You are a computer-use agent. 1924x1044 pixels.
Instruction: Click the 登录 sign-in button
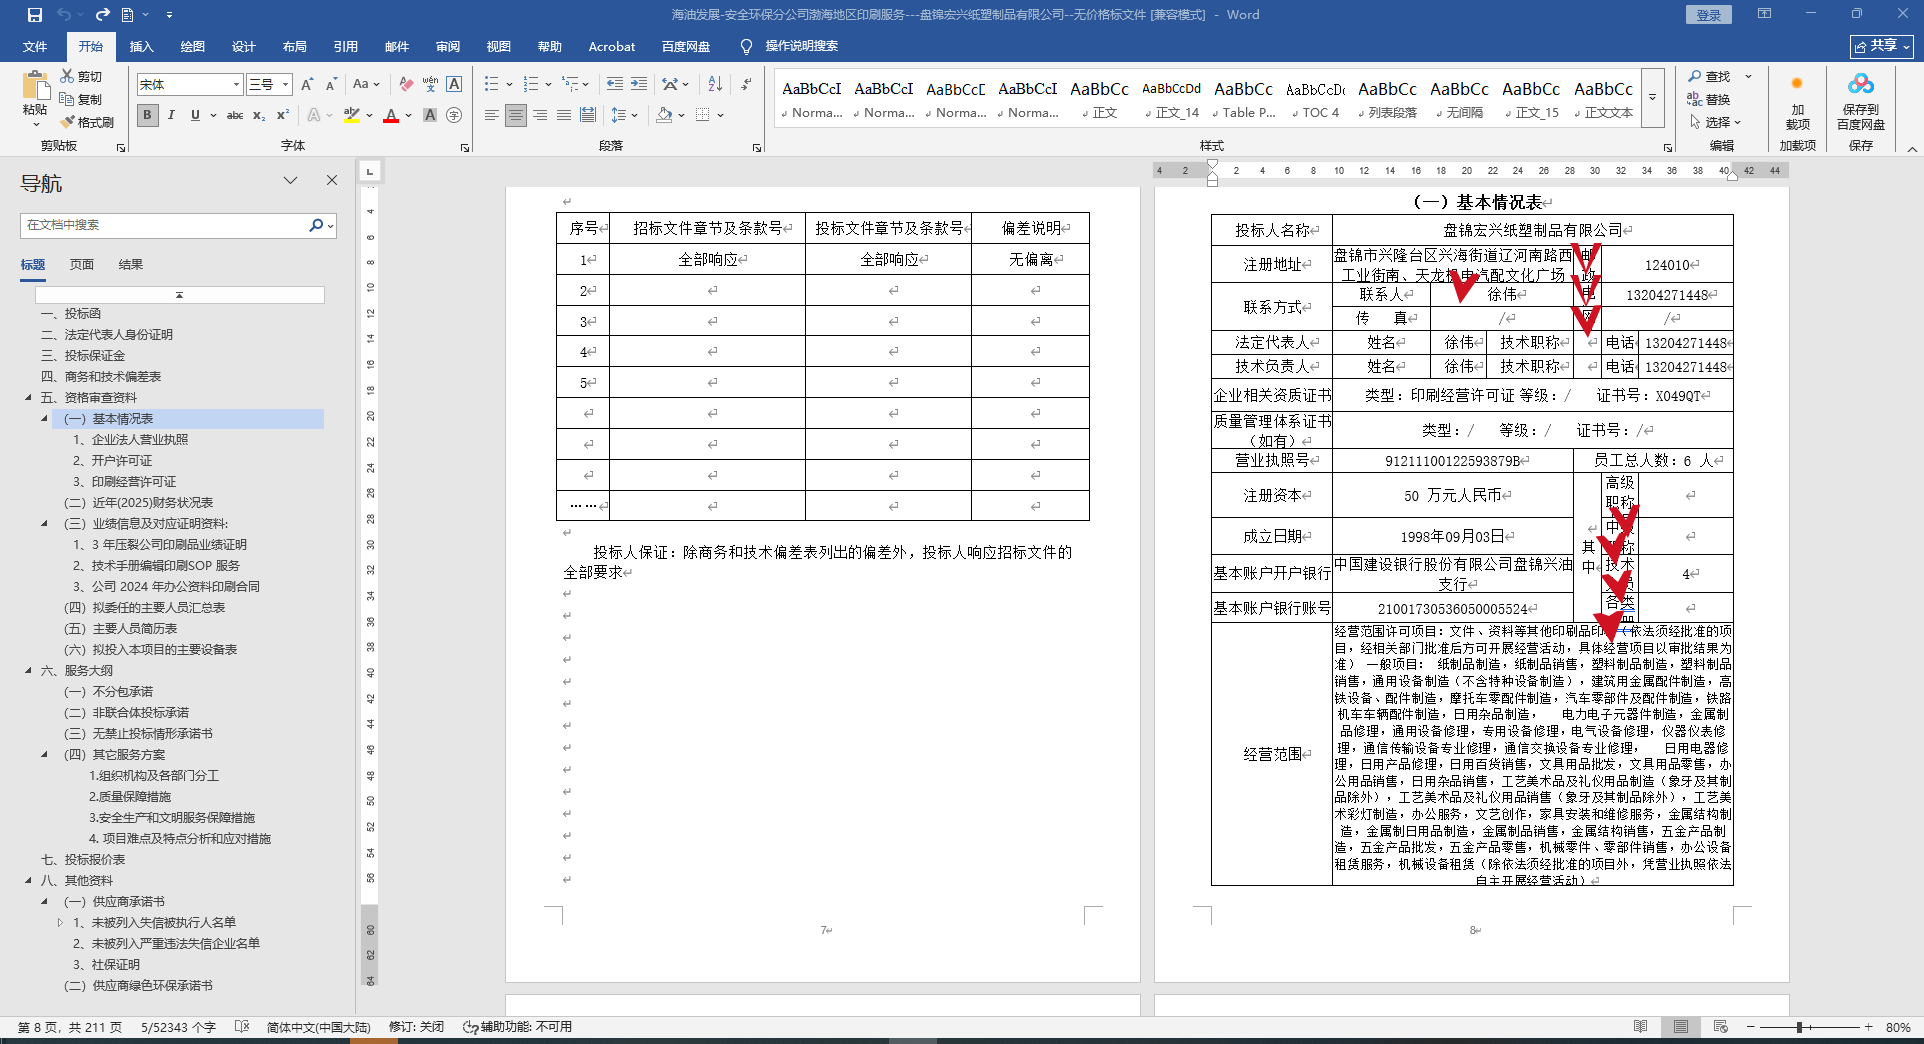tap(1709, 15)
